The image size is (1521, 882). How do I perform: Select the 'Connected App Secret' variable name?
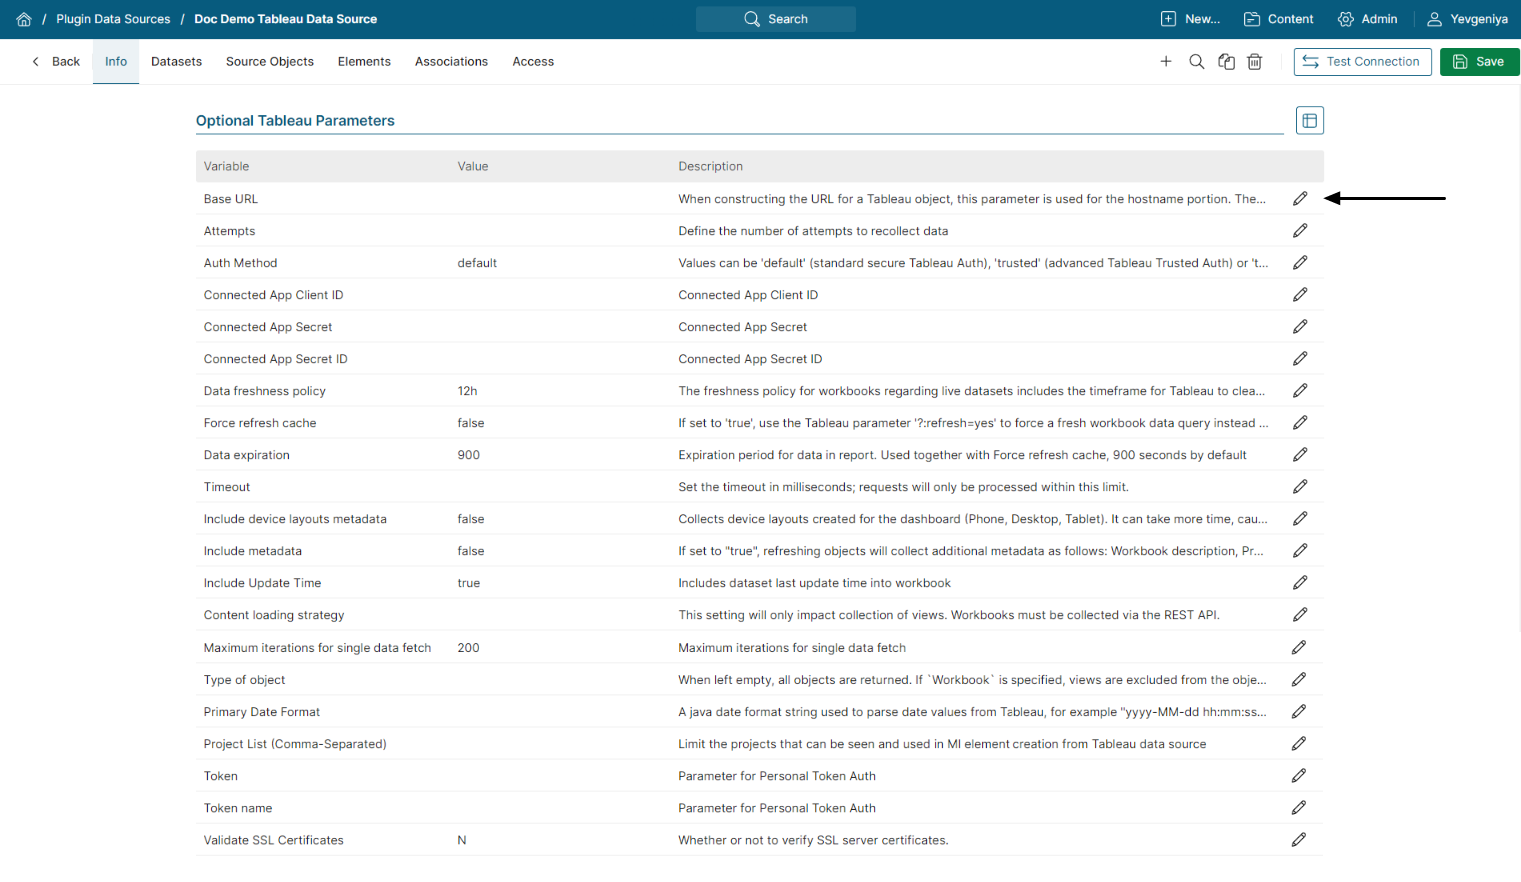pos(268,327)
